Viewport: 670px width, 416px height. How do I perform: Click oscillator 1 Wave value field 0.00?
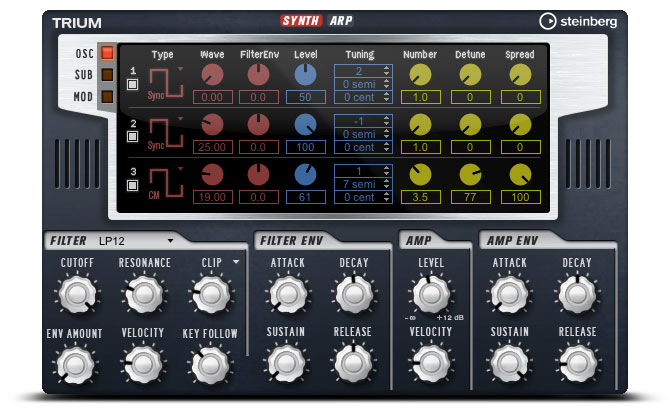(212, 97)
